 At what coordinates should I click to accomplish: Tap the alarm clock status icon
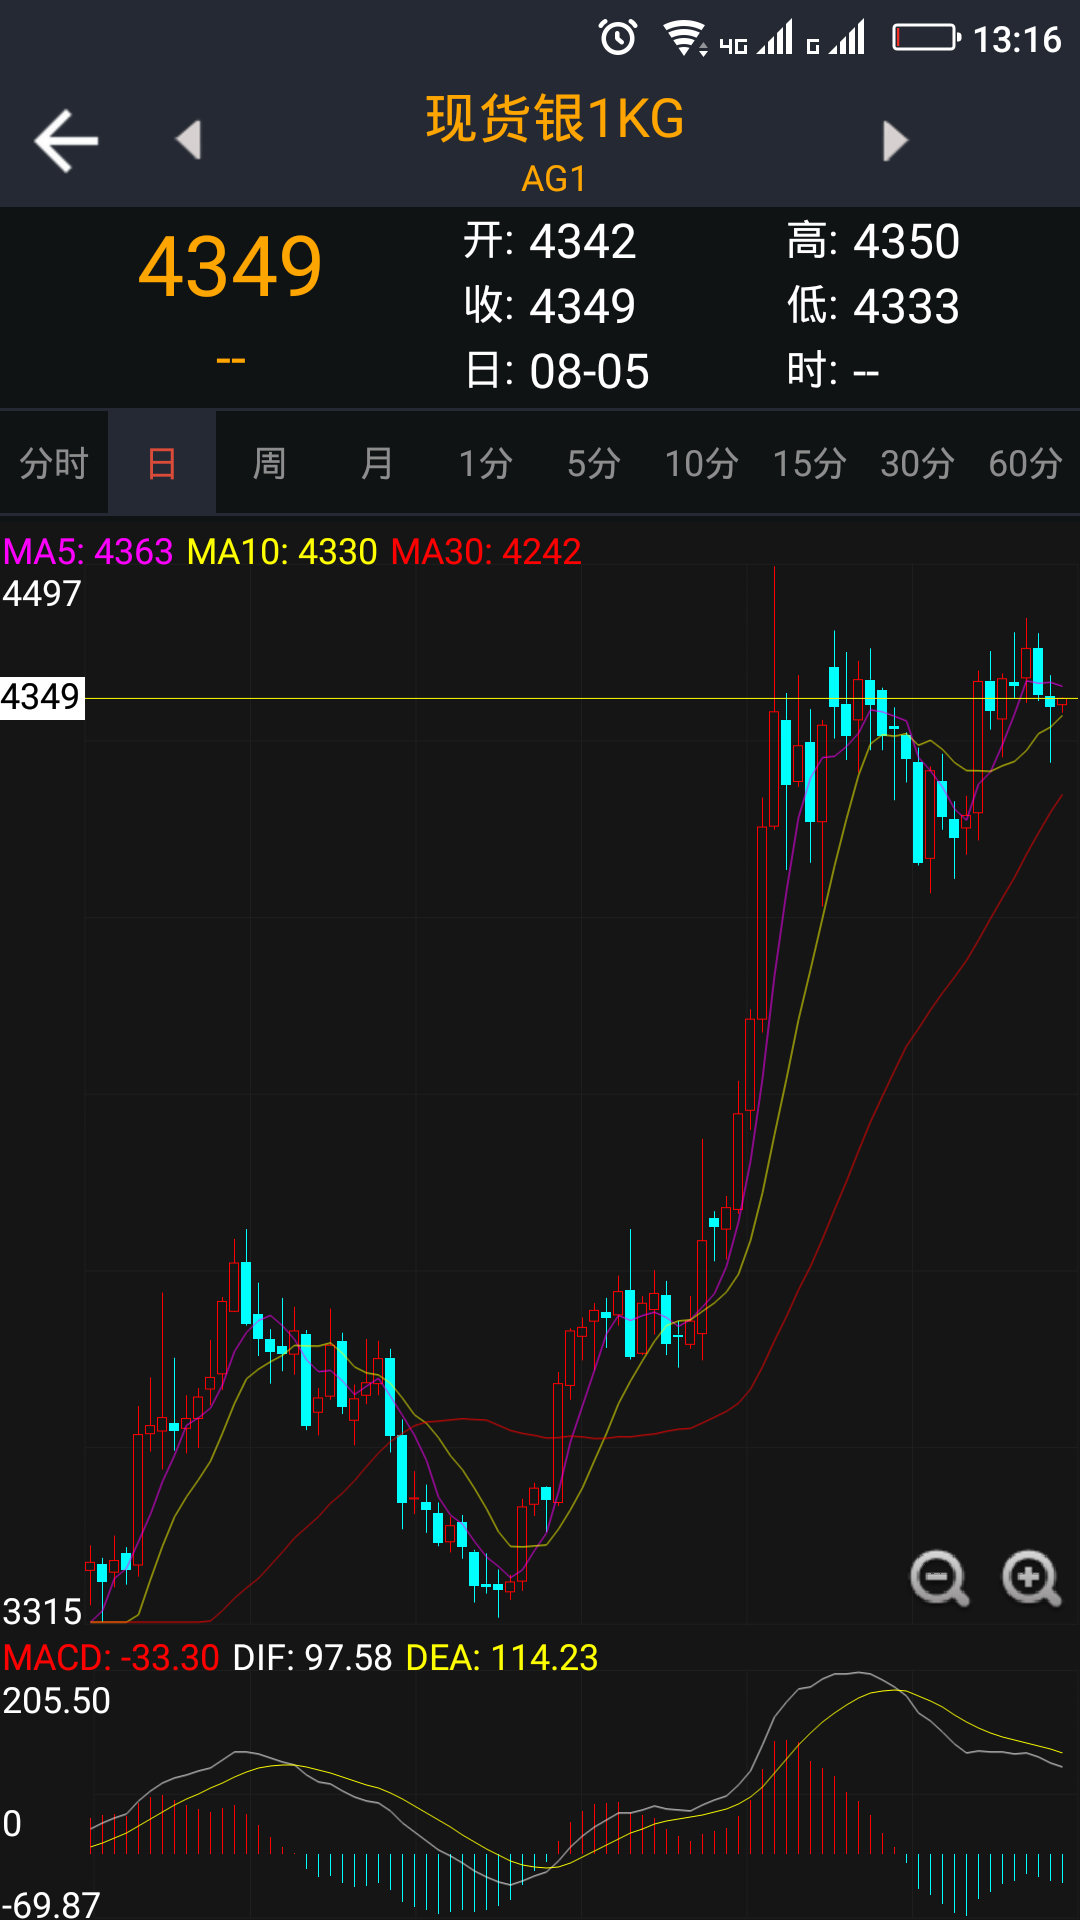(x=617, y=39)
